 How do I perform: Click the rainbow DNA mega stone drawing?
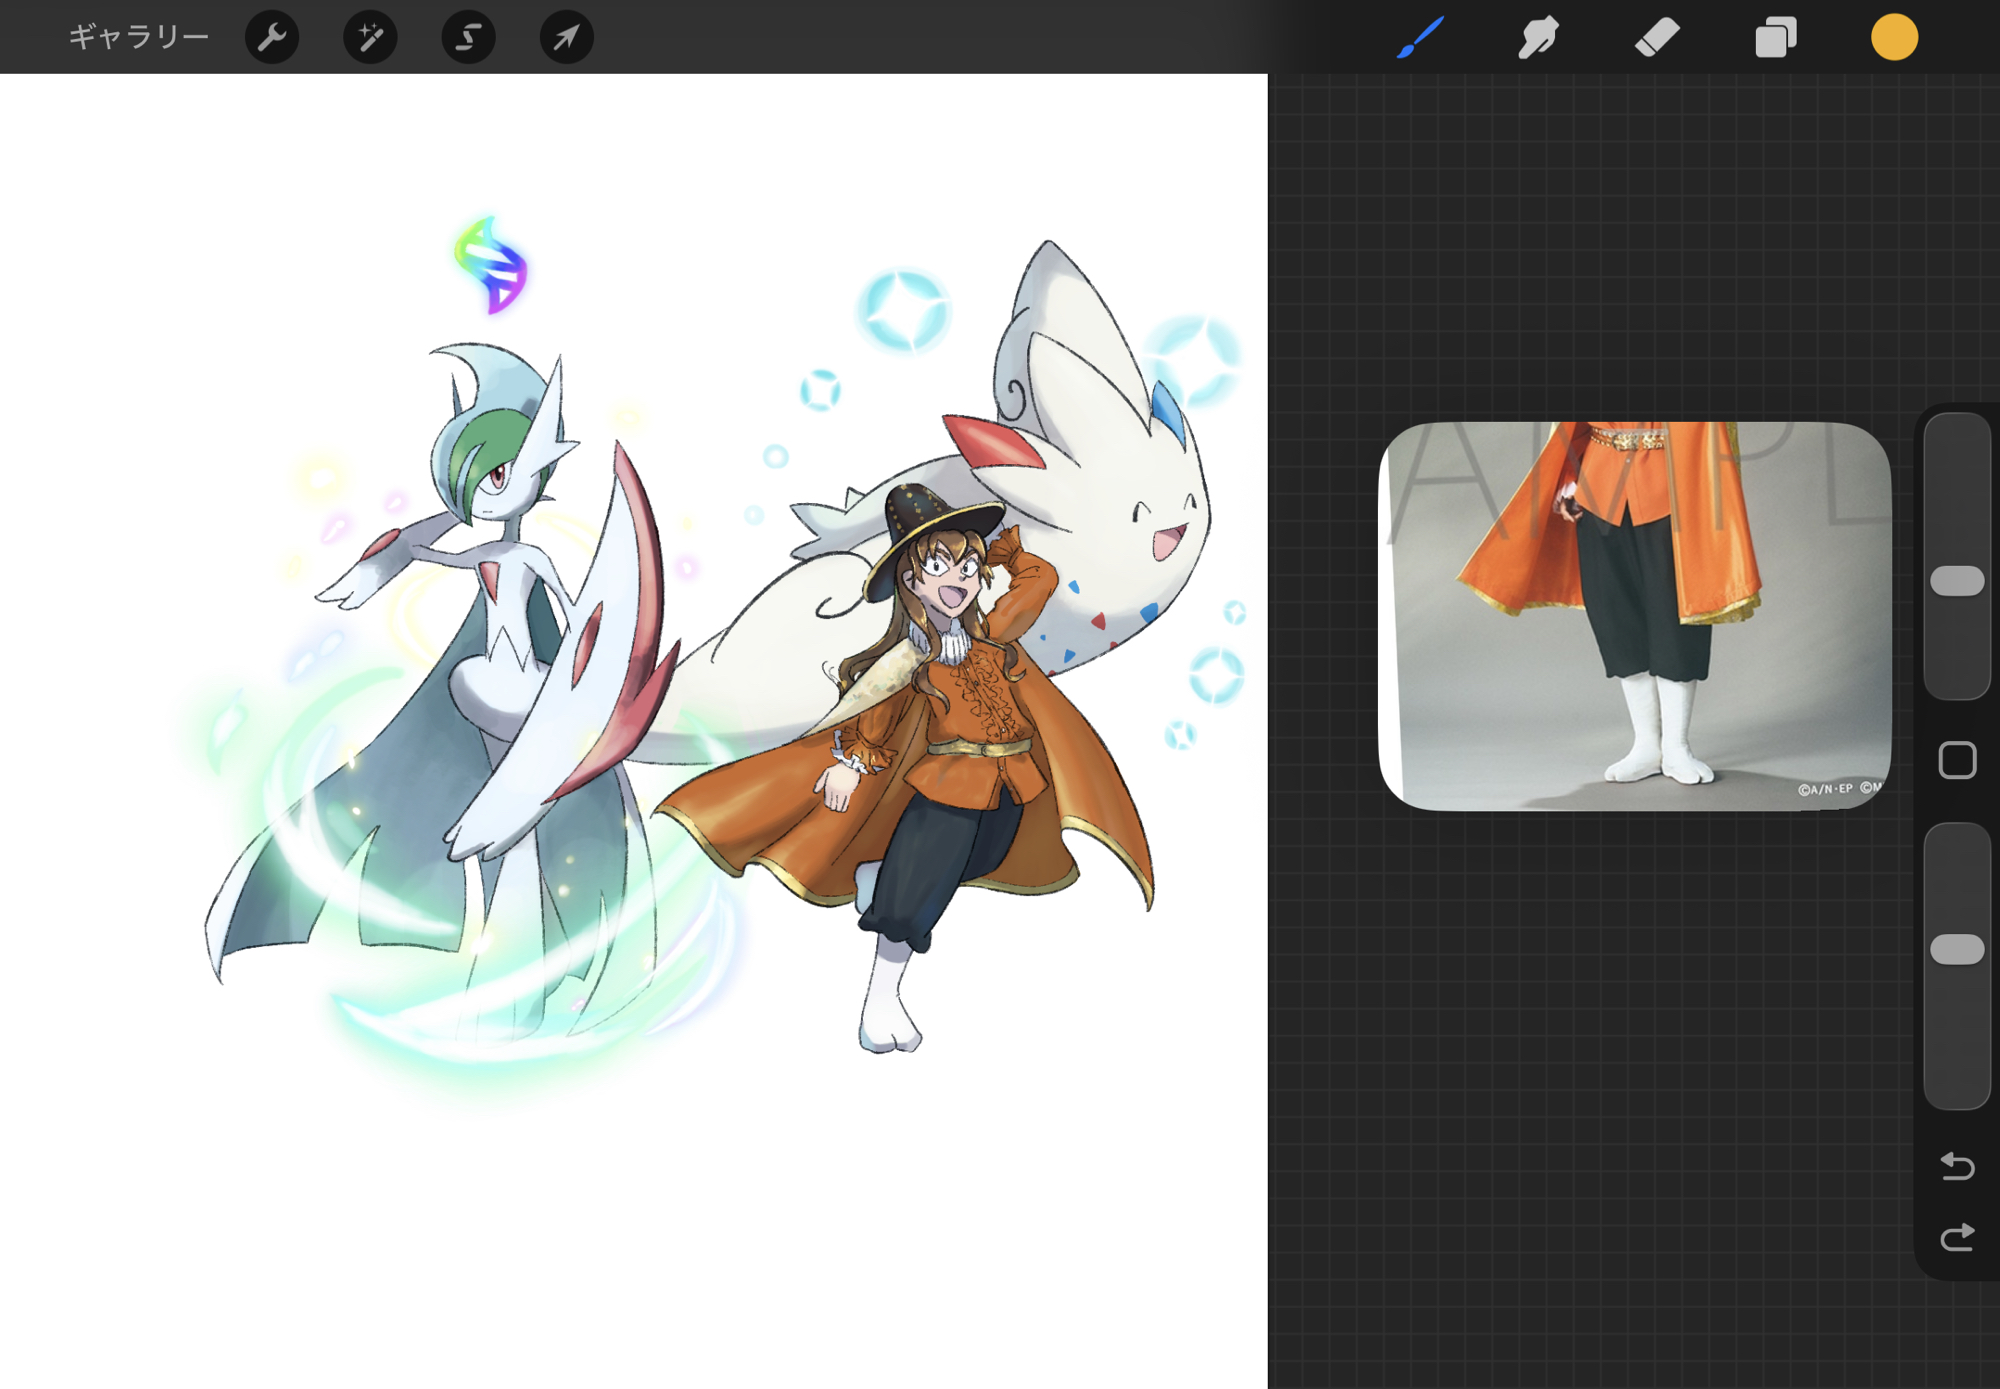[x=491, y=265]
